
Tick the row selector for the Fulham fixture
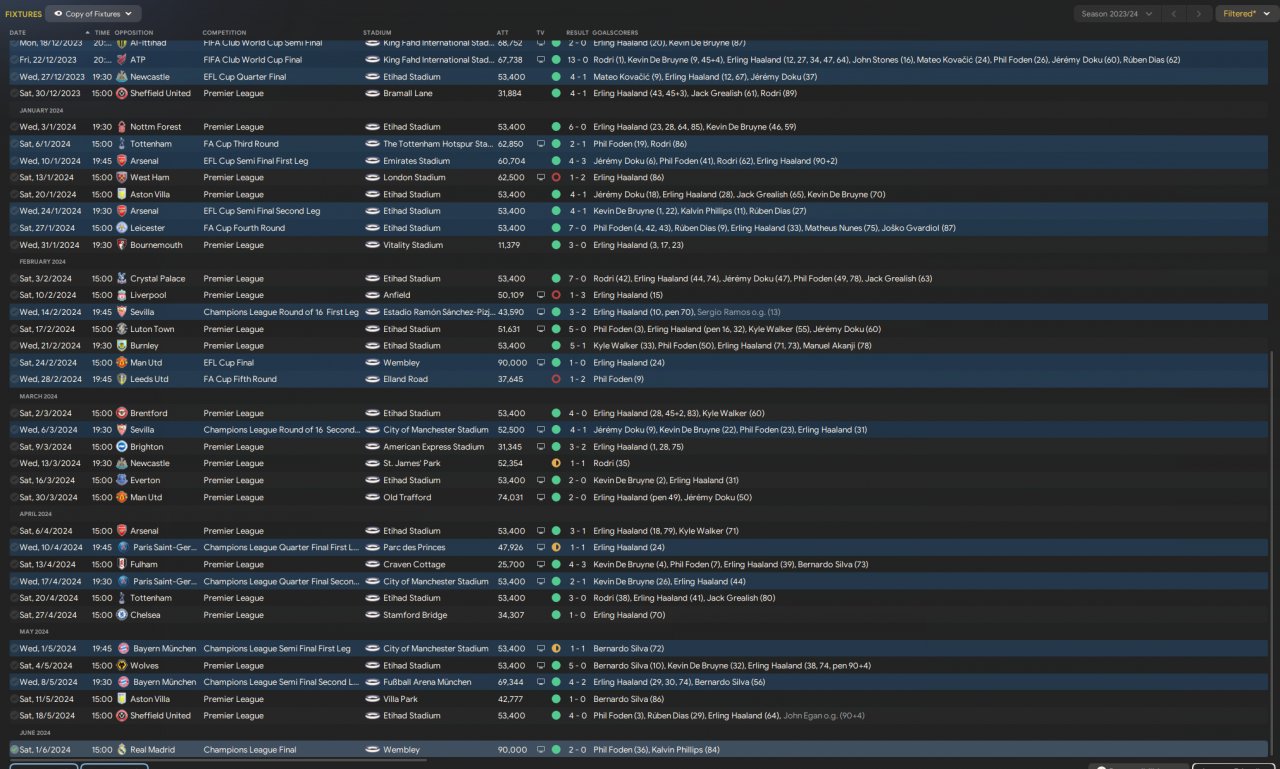[x=14, y=565]
